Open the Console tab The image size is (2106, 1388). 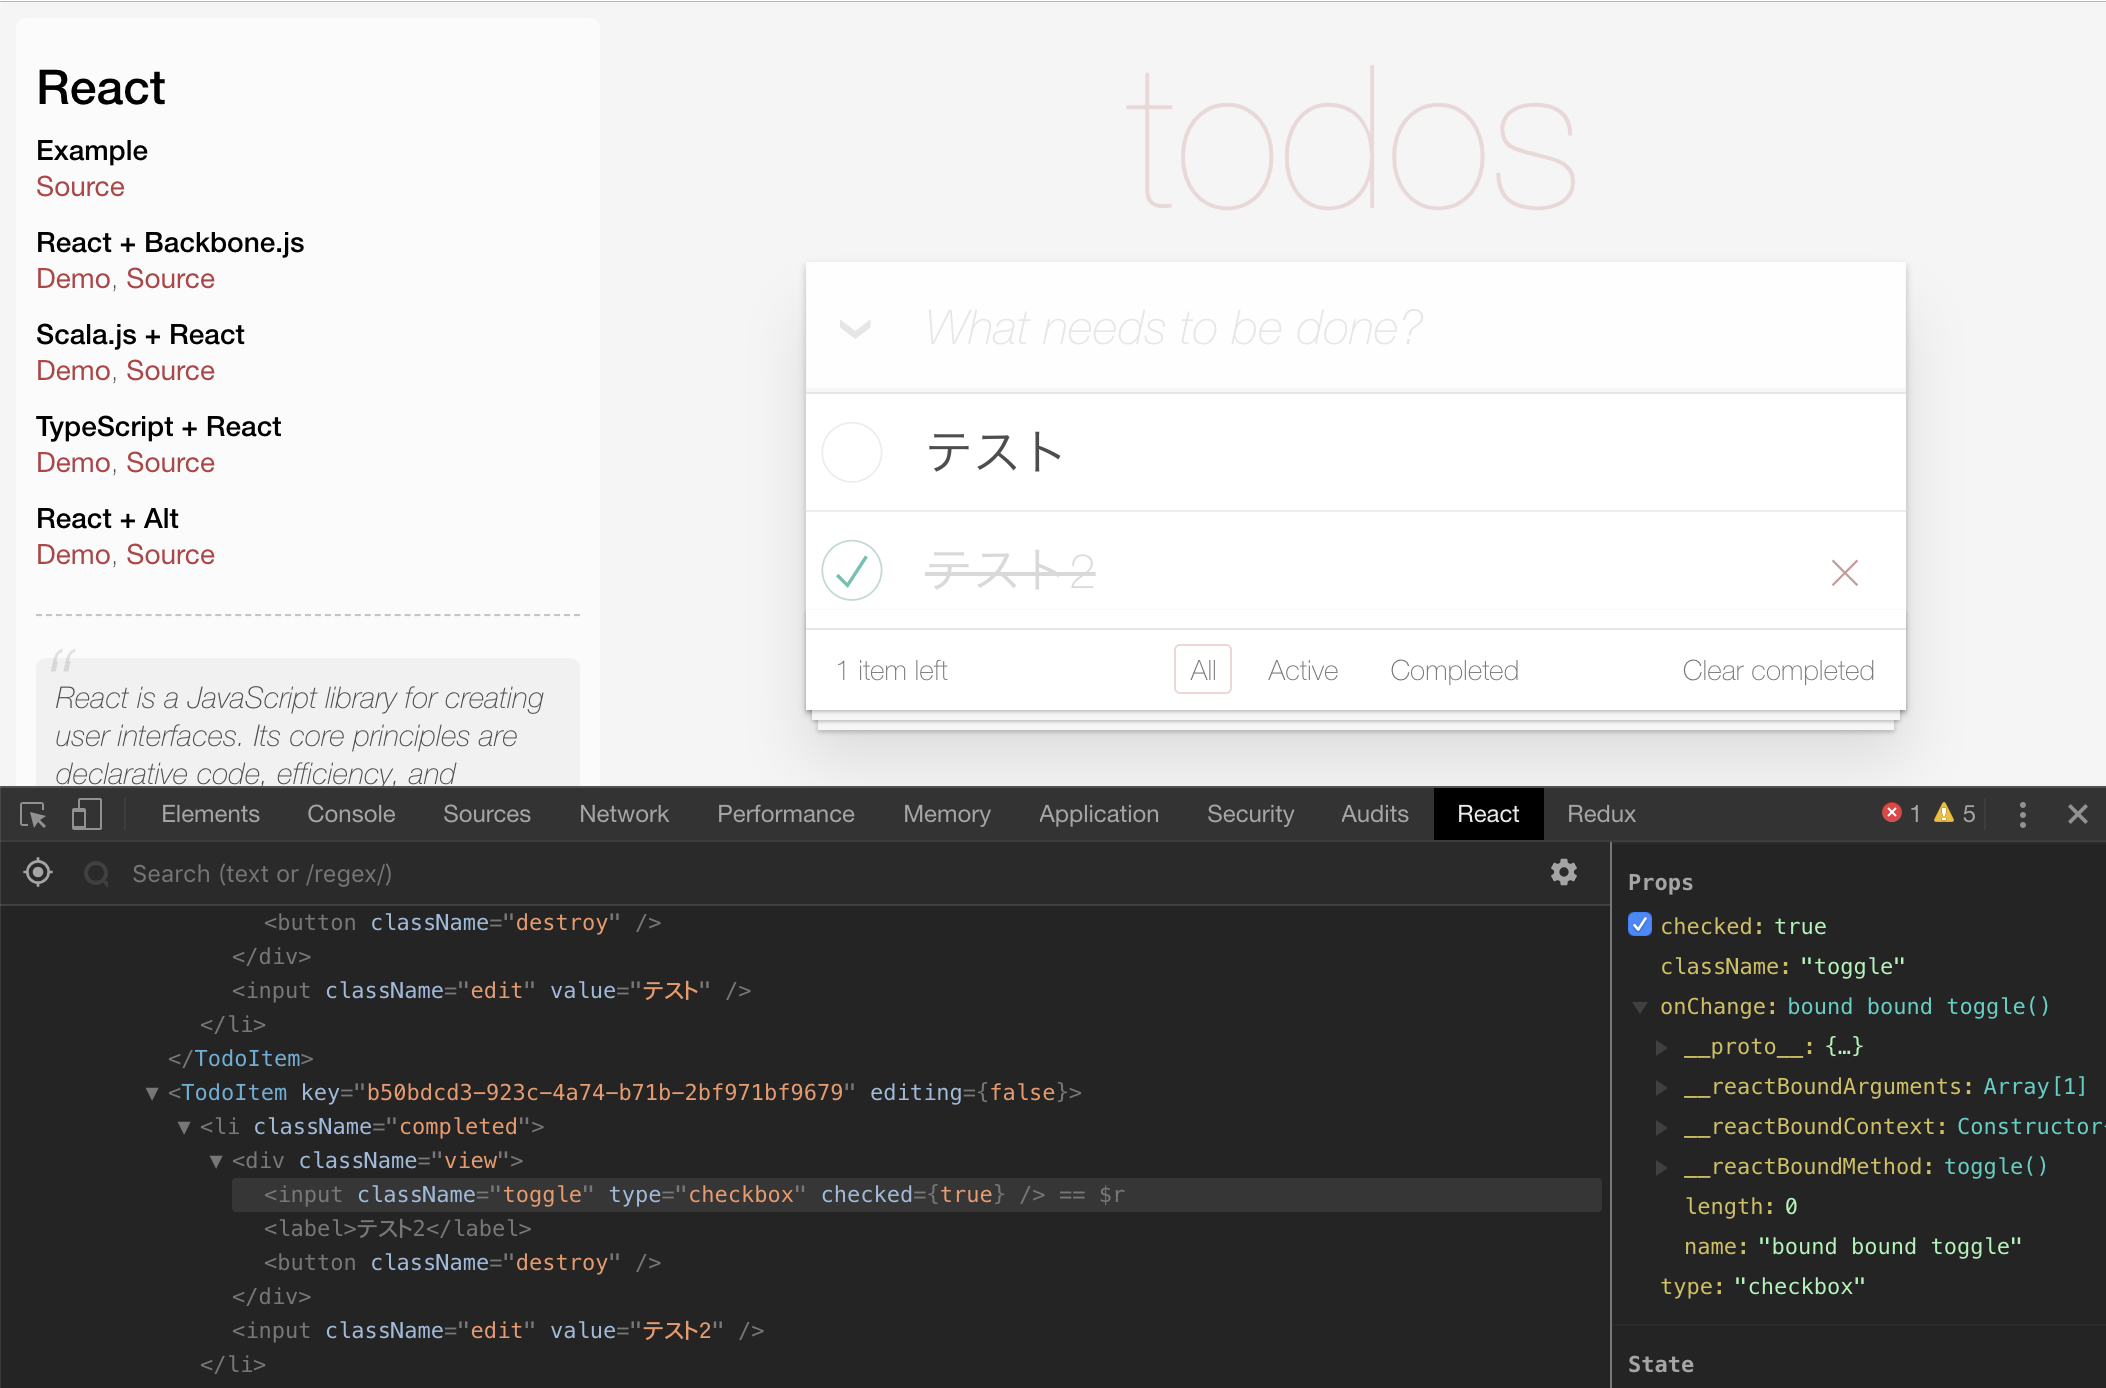point(351,814)
